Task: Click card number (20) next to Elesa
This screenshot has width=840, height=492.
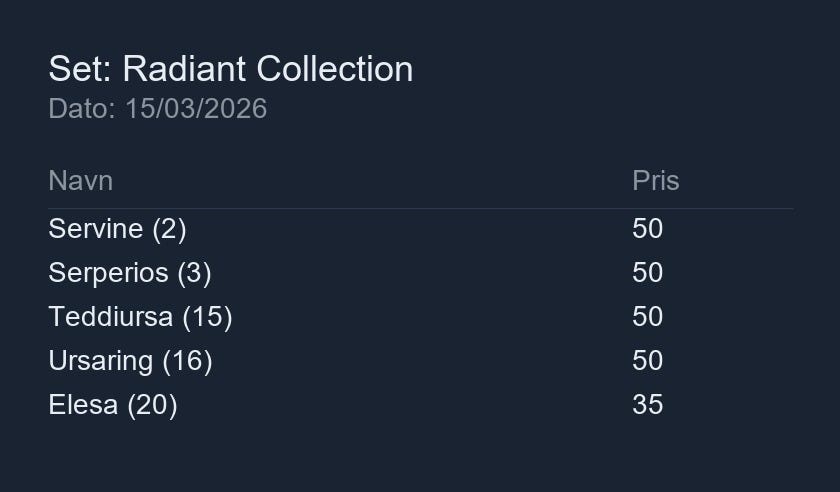Action: click(x=152, y=405)
